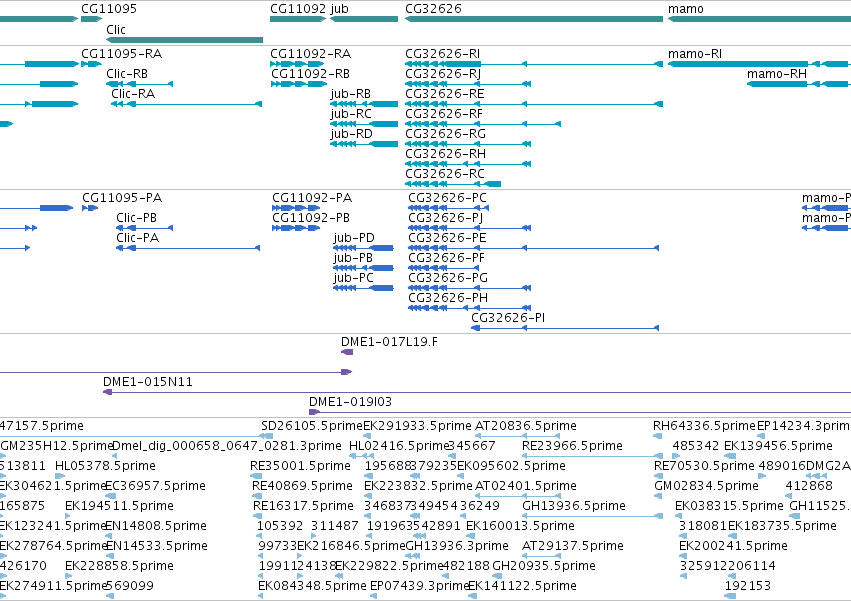
Task: Click EST EK228858.5prime
Action: click(x=69, y=576)
